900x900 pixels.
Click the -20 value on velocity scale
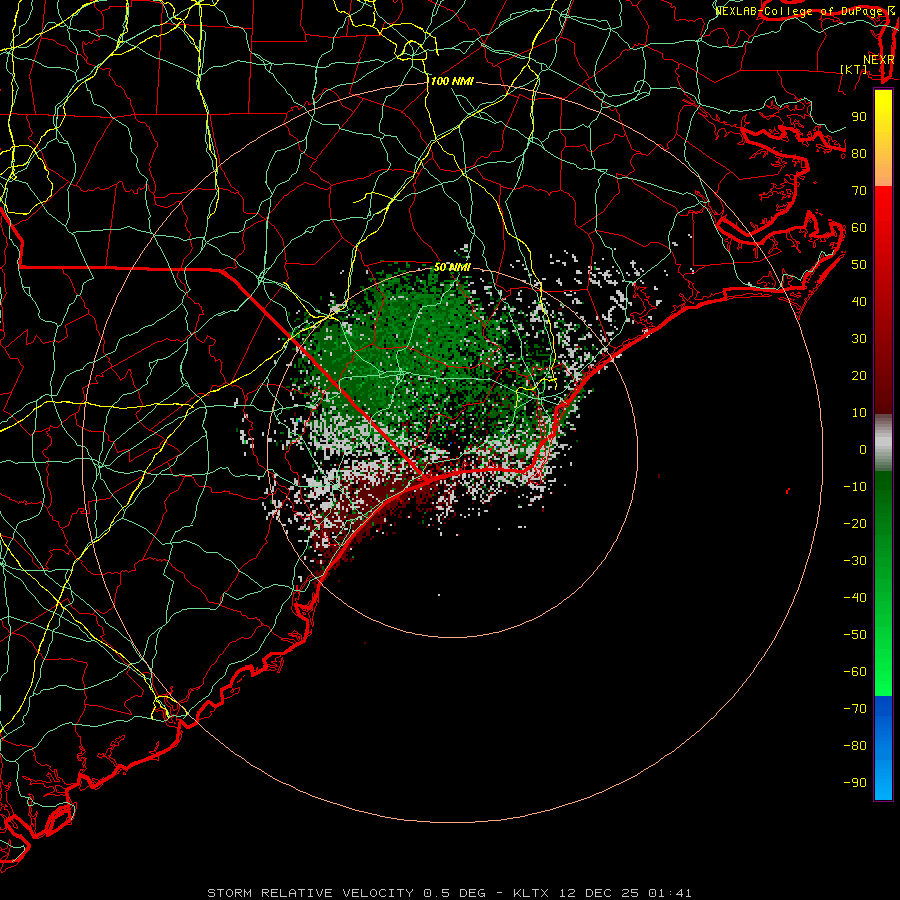pos(855,523)
